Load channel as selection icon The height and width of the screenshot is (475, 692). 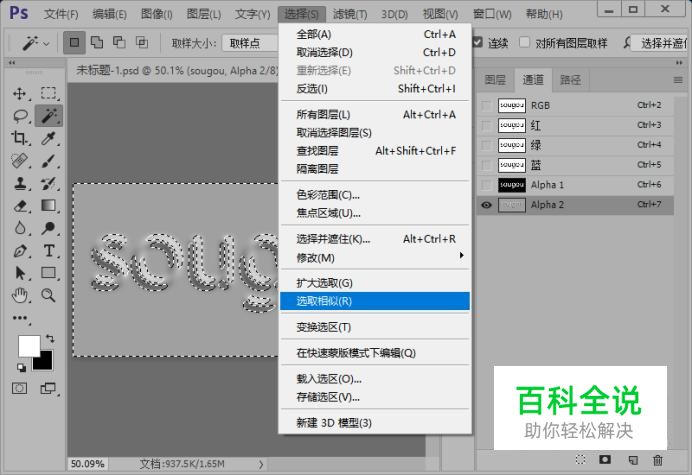tap(580, 460)
